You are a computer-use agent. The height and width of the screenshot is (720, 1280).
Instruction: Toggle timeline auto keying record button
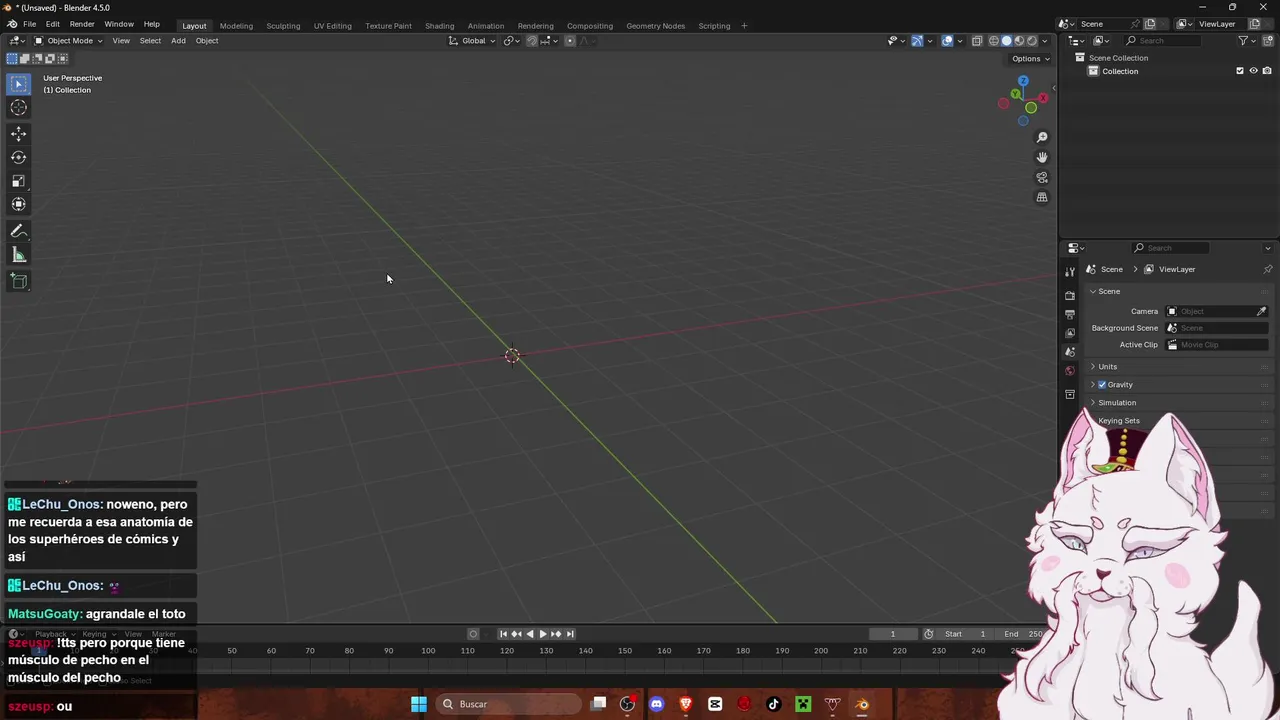[474, 633]
